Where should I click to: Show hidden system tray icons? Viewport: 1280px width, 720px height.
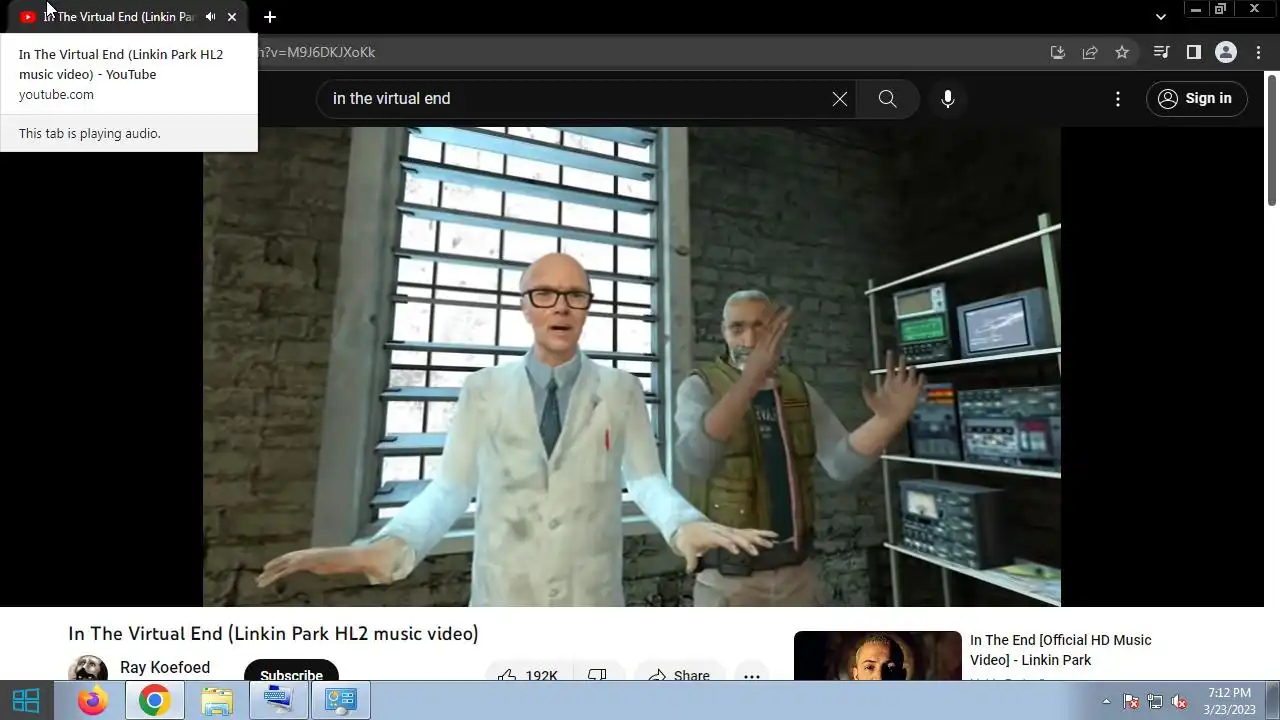pyautogui.click(x=1106, y=701)
